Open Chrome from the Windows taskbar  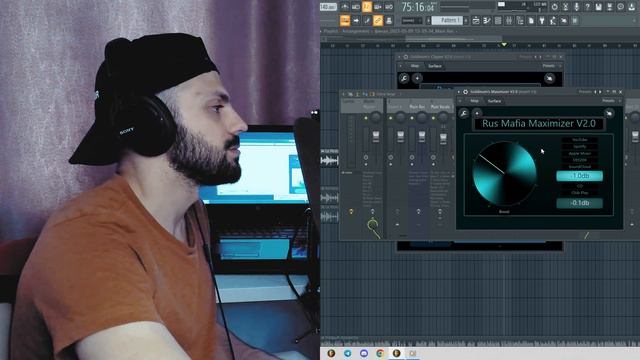[380, 353]
